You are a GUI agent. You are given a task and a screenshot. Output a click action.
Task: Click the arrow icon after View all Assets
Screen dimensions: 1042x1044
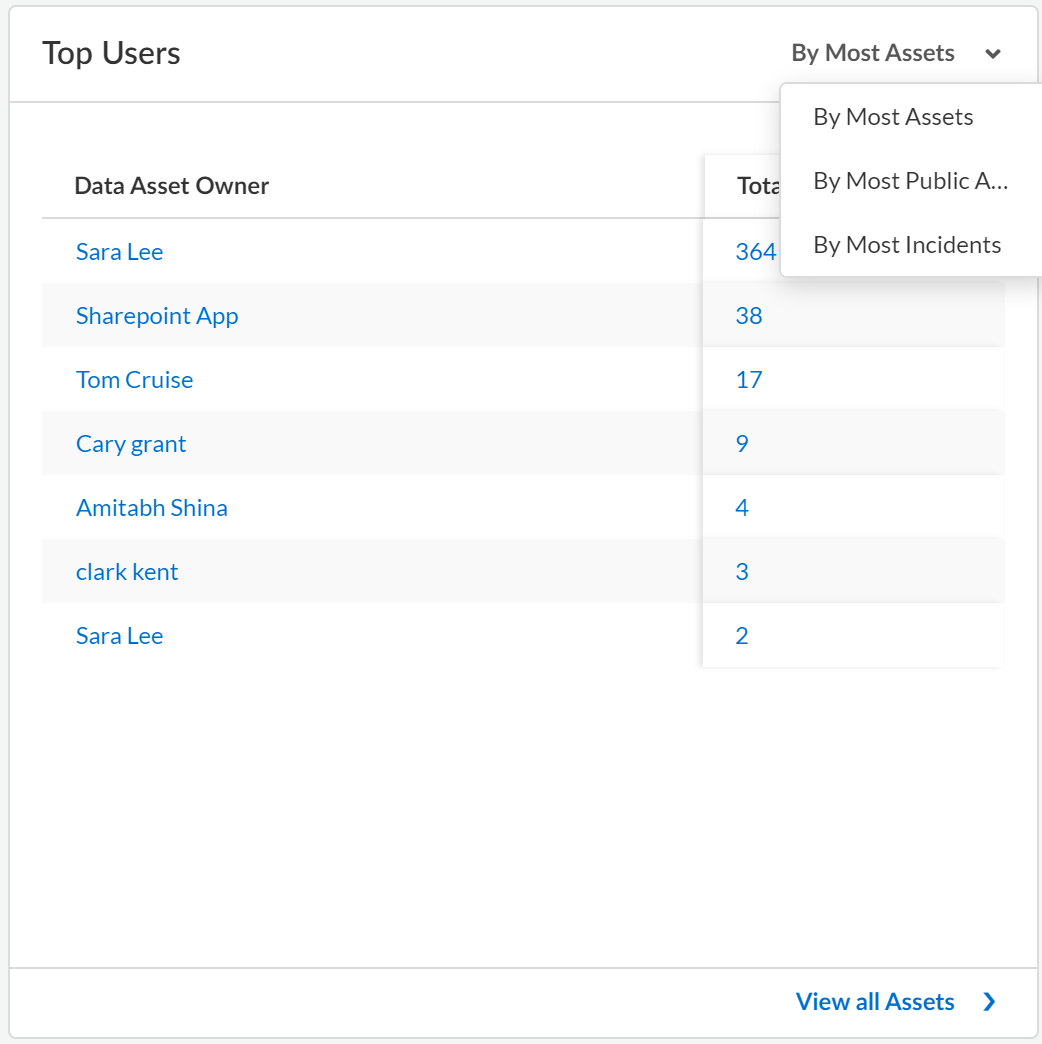989,1002
